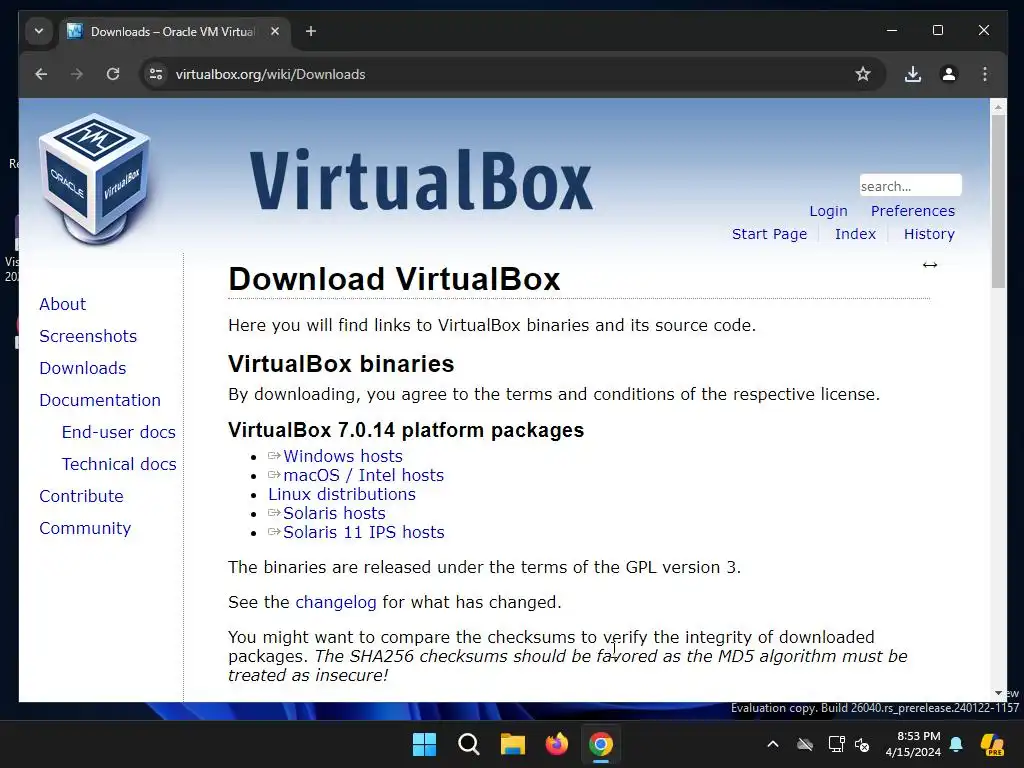Download the macOS / Intel hosts package

pos(364,475)
